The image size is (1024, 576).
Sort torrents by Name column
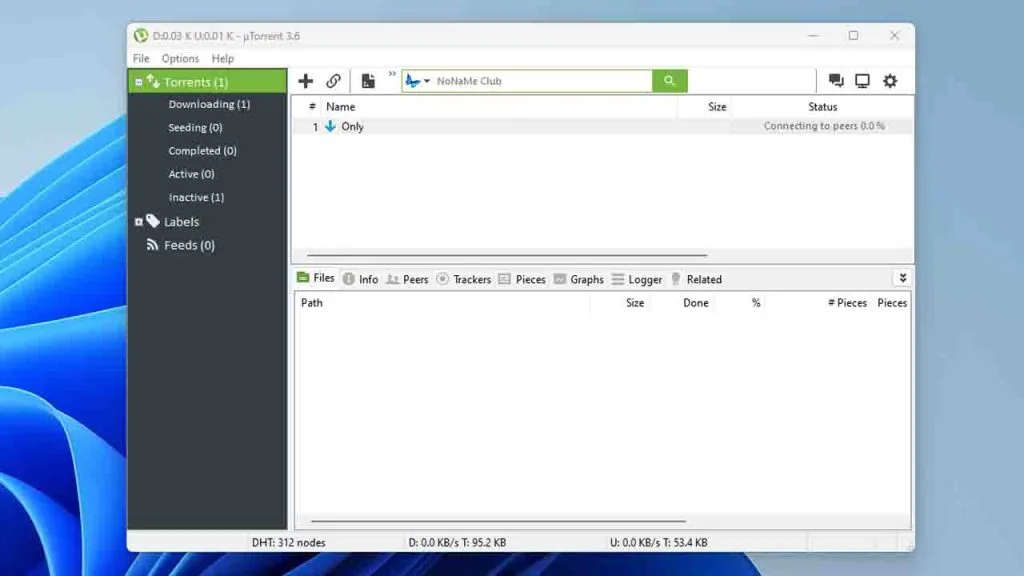pyautogui.click(x=340, y=106)
